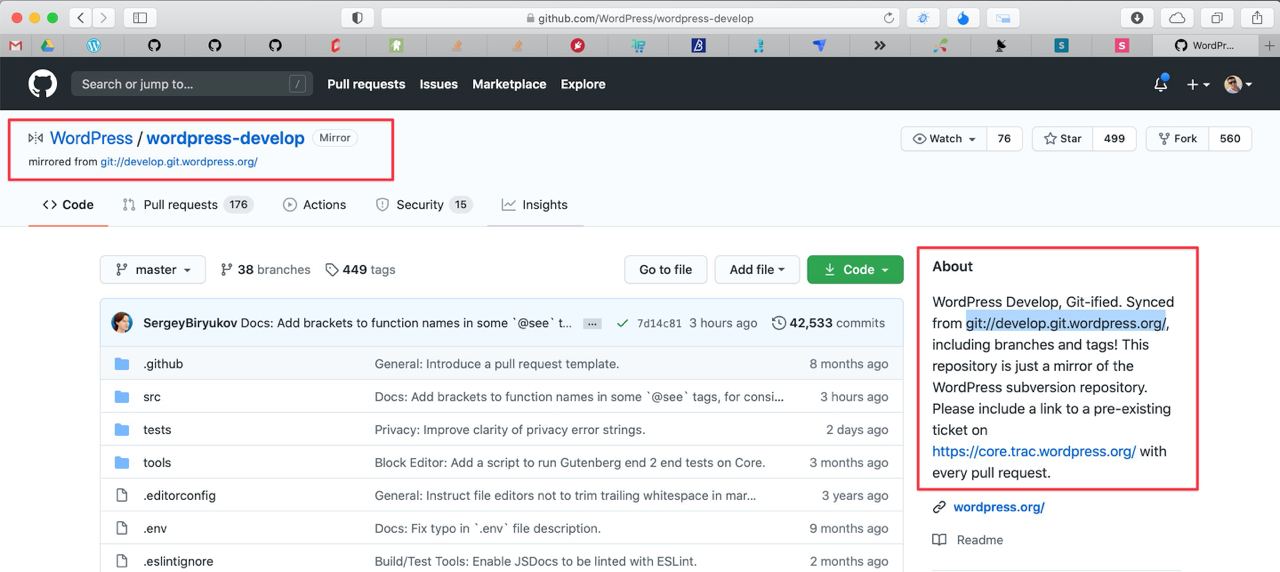The height and width of the screenshot is (572, 1280).
Task: Click the Go to file button
Action: click(x=666, y=270)
